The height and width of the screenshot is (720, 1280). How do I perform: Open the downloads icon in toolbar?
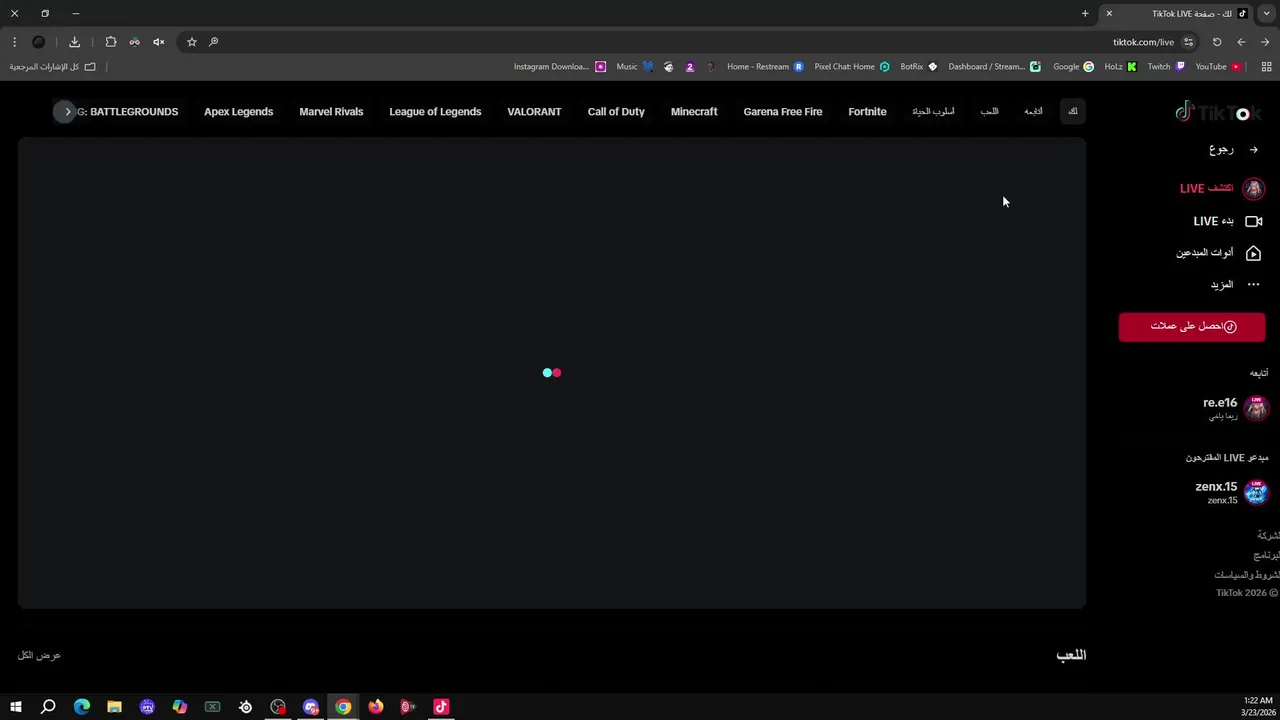pos(74,42)
